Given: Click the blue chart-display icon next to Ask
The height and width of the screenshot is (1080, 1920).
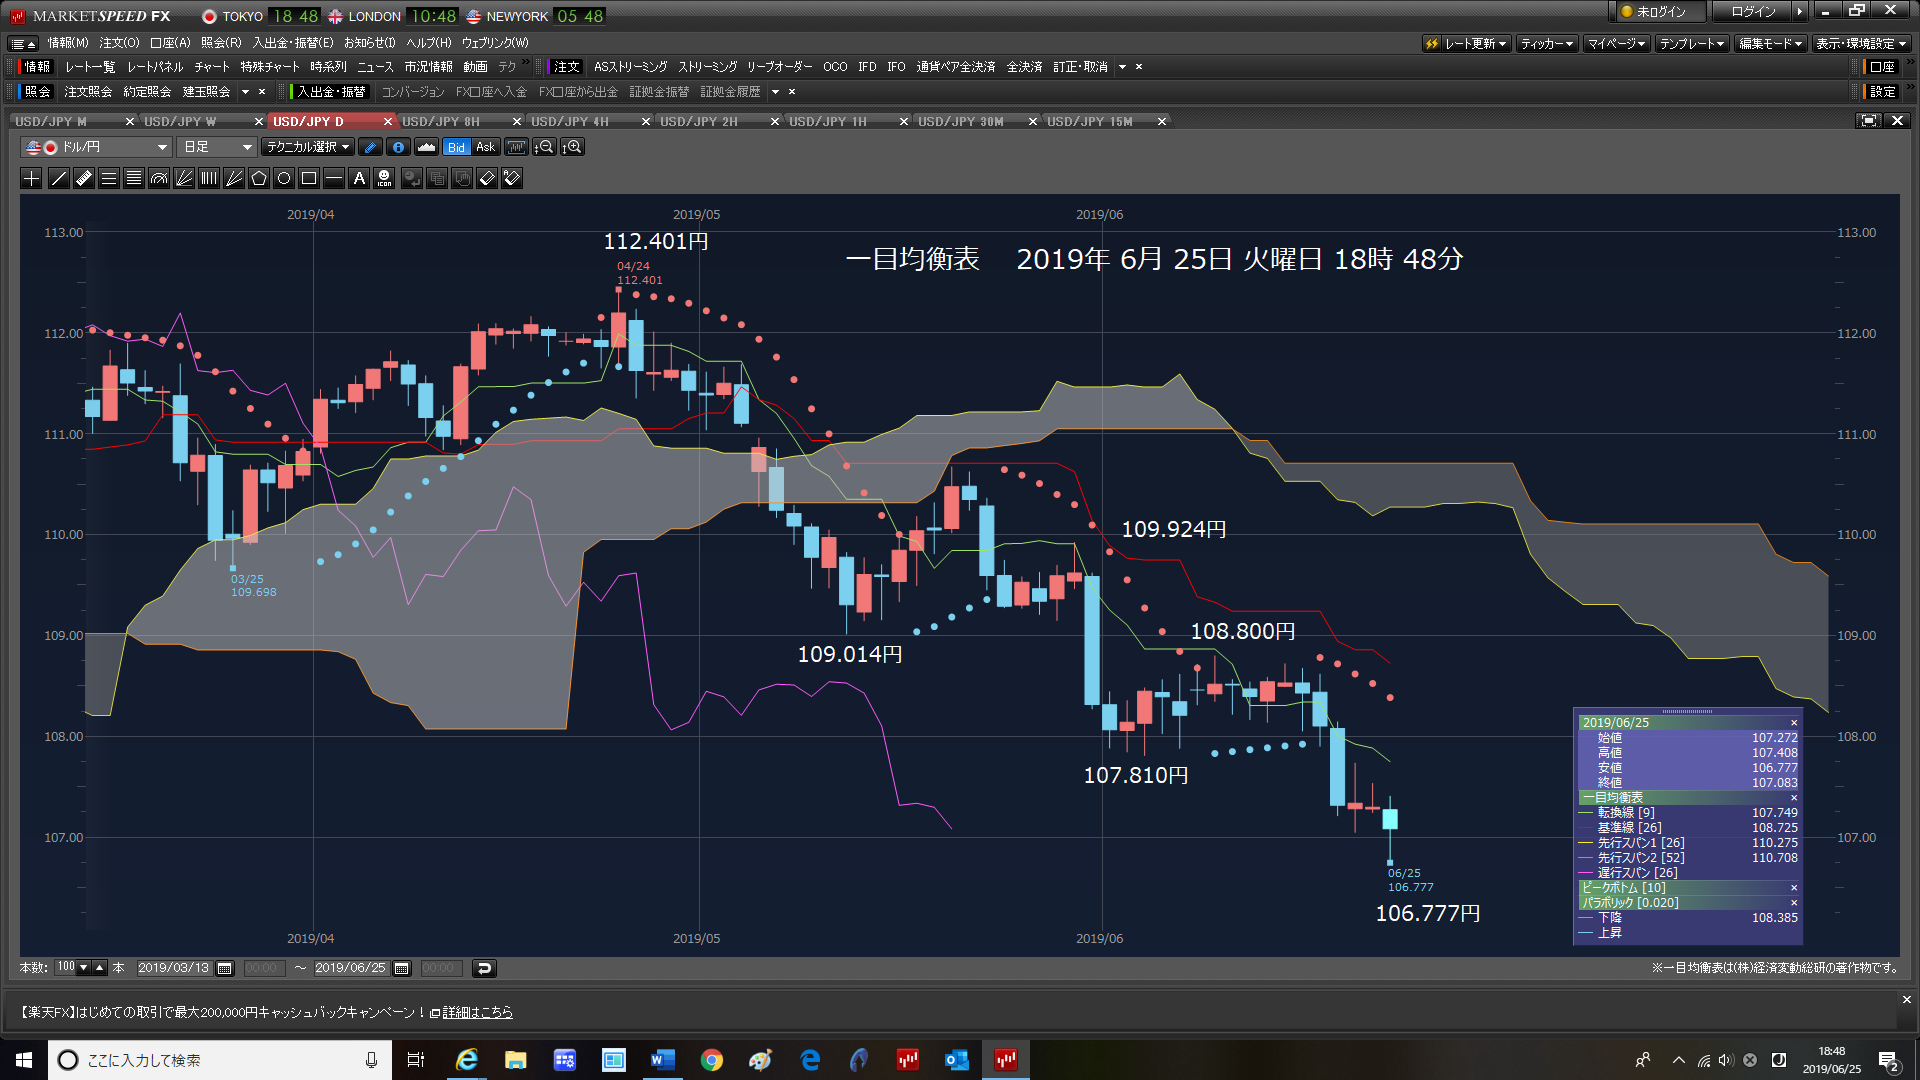Looking at the screenshot, I should pos(516,147).
